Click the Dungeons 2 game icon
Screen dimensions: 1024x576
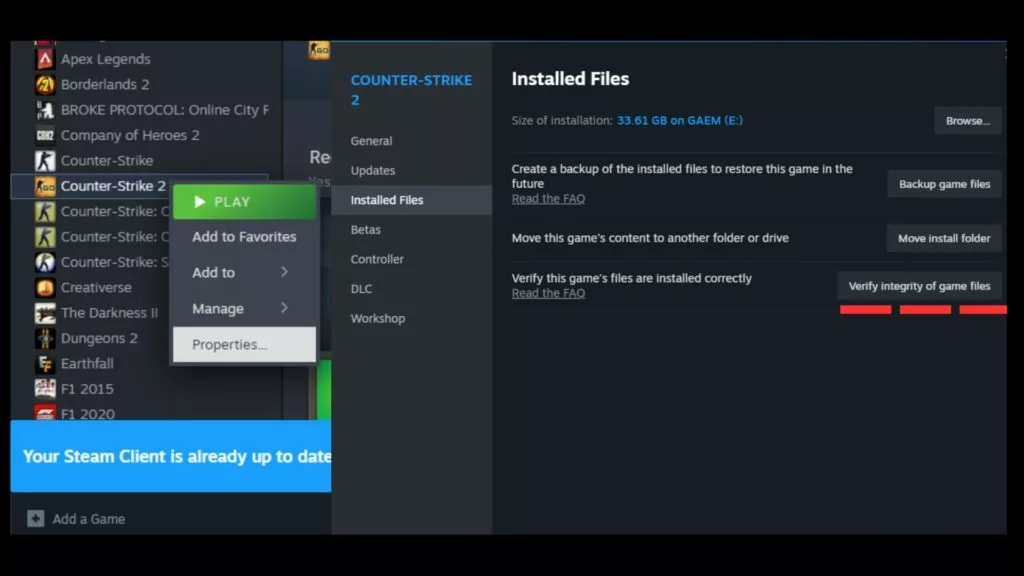pos(45,338)
